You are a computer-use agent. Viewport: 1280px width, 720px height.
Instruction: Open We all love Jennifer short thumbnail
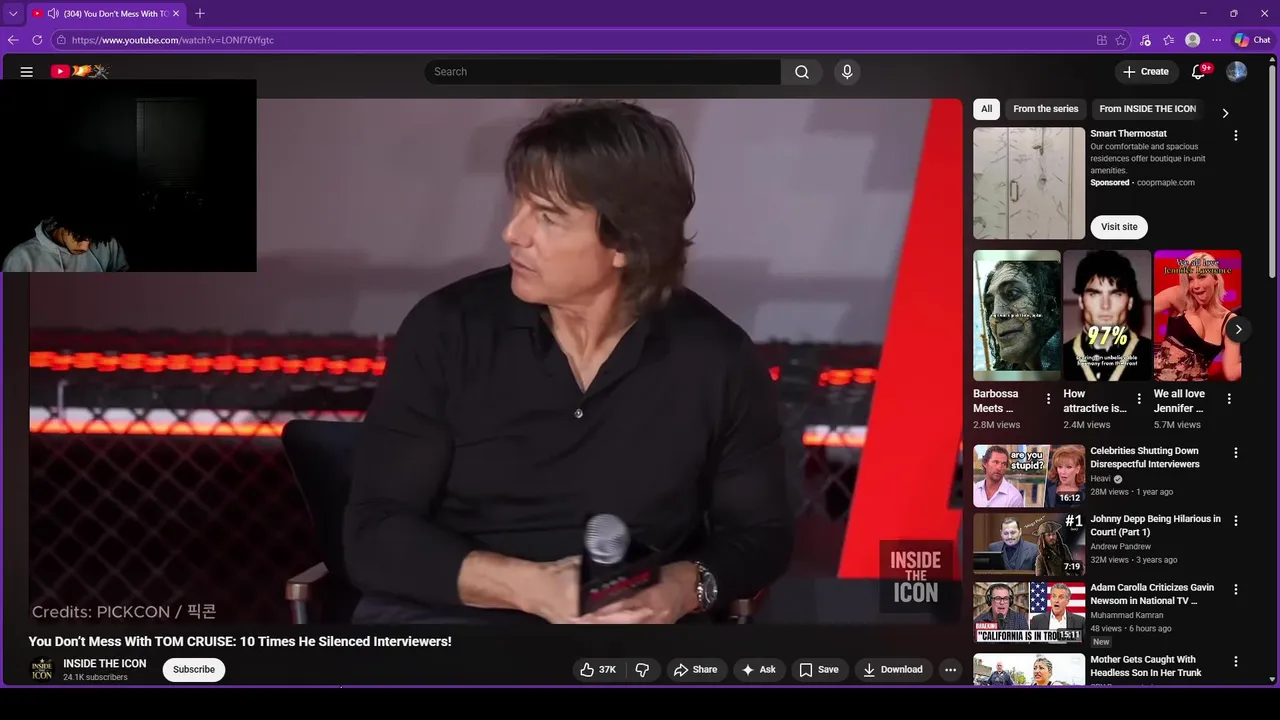click(x=1197, y=316)
